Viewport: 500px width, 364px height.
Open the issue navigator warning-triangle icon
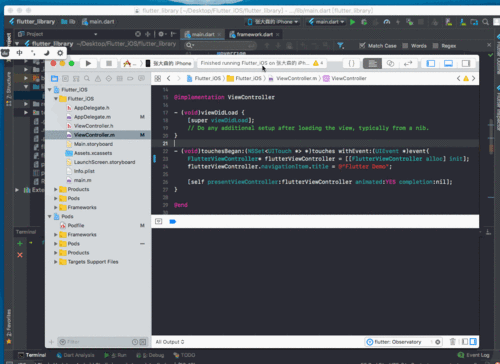pos(98,78)
